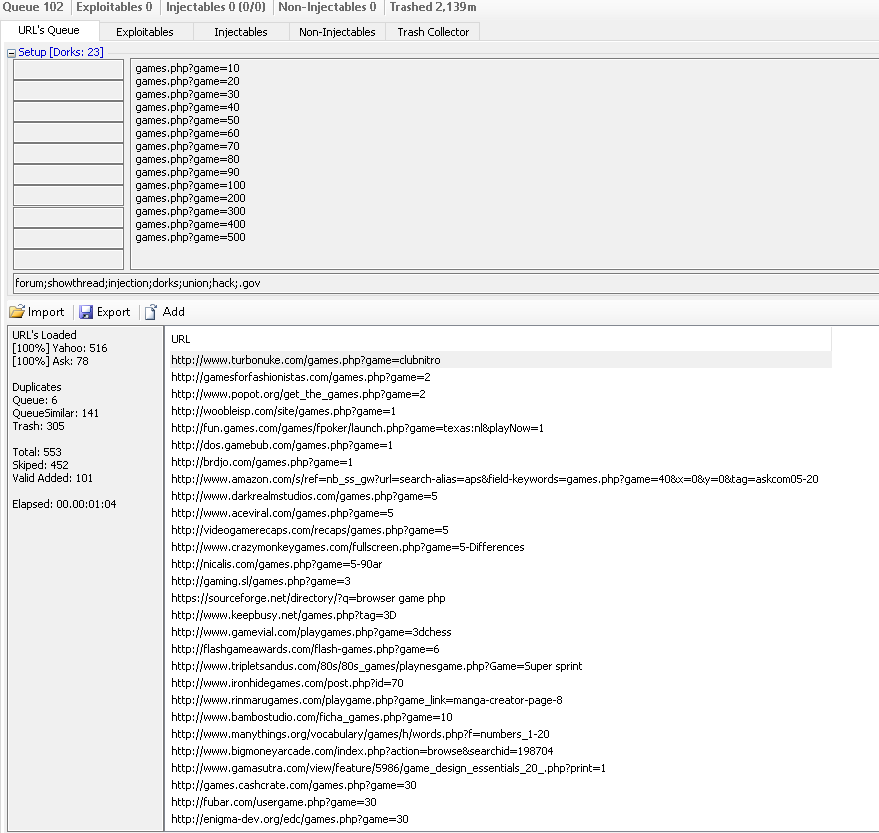Click the Add button label
Screen dimensions: 879x833
173,312
